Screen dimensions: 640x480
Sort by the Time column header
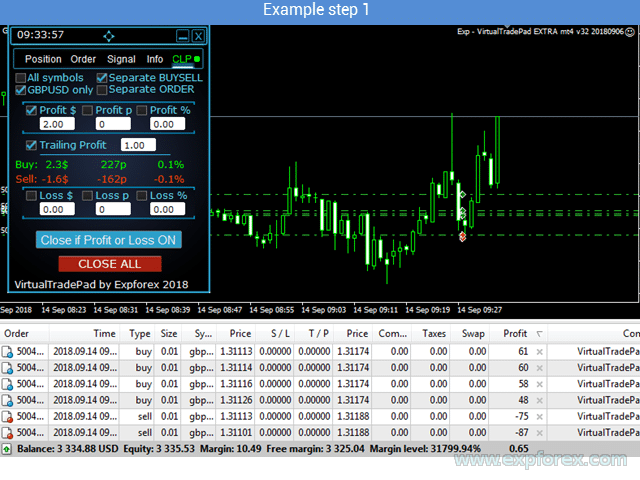pos(84,333)
